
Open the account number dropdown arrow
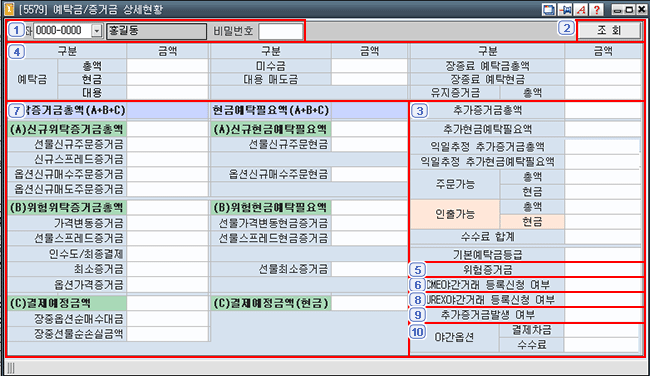(96, 31)
